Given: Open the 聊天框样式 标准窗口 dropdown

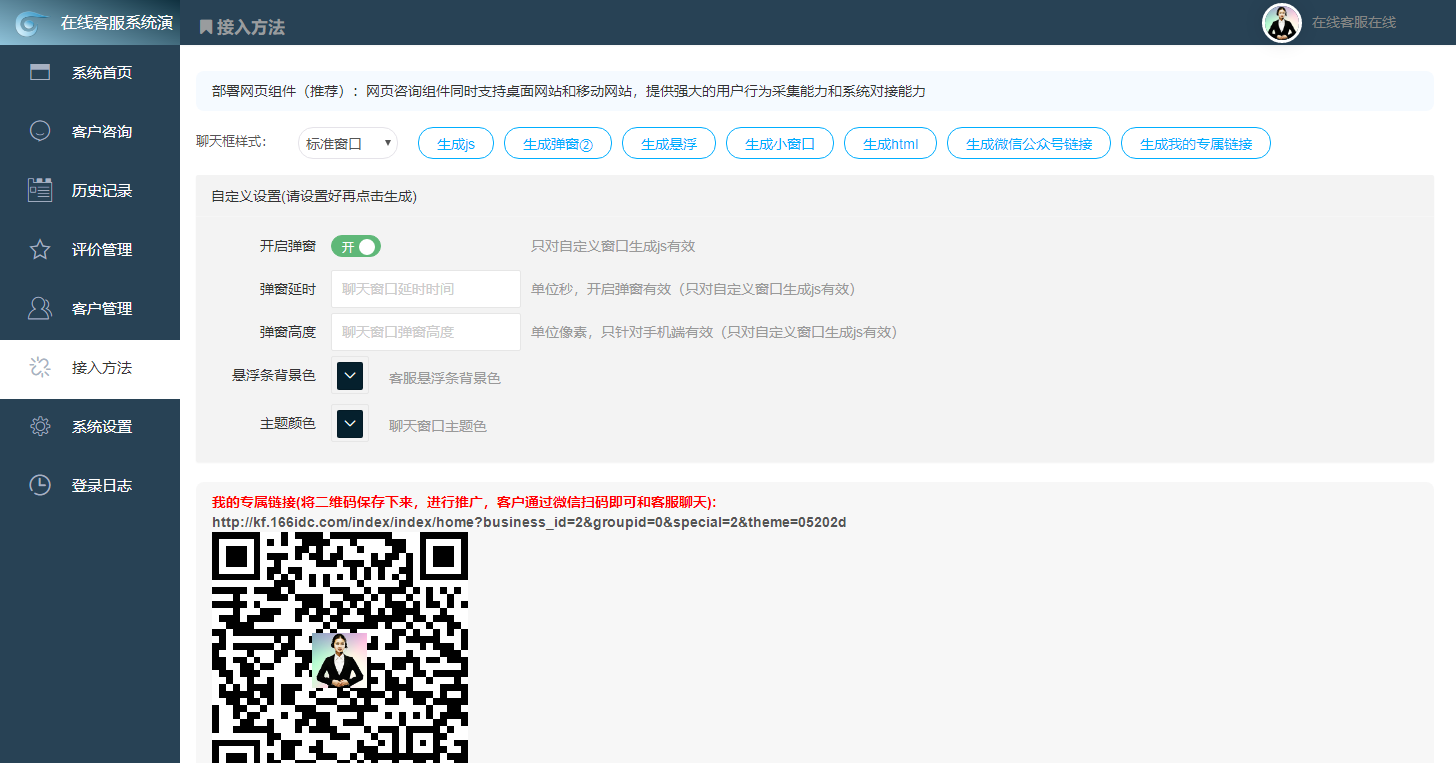Looking at the screenshot, I should pos(347,143).
